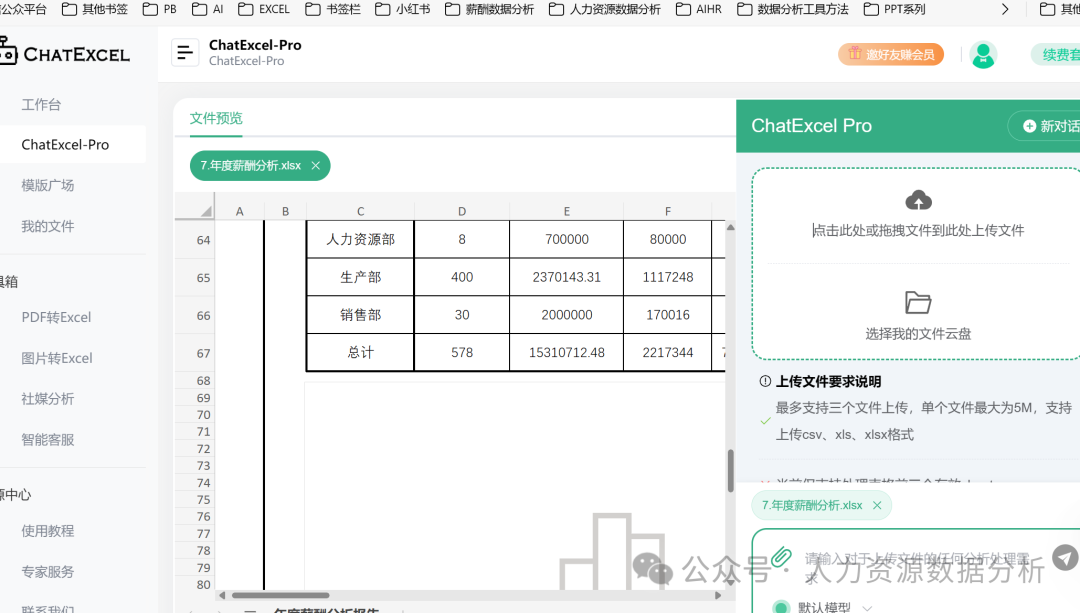Click the cloud upload icon

click(918, 200)
